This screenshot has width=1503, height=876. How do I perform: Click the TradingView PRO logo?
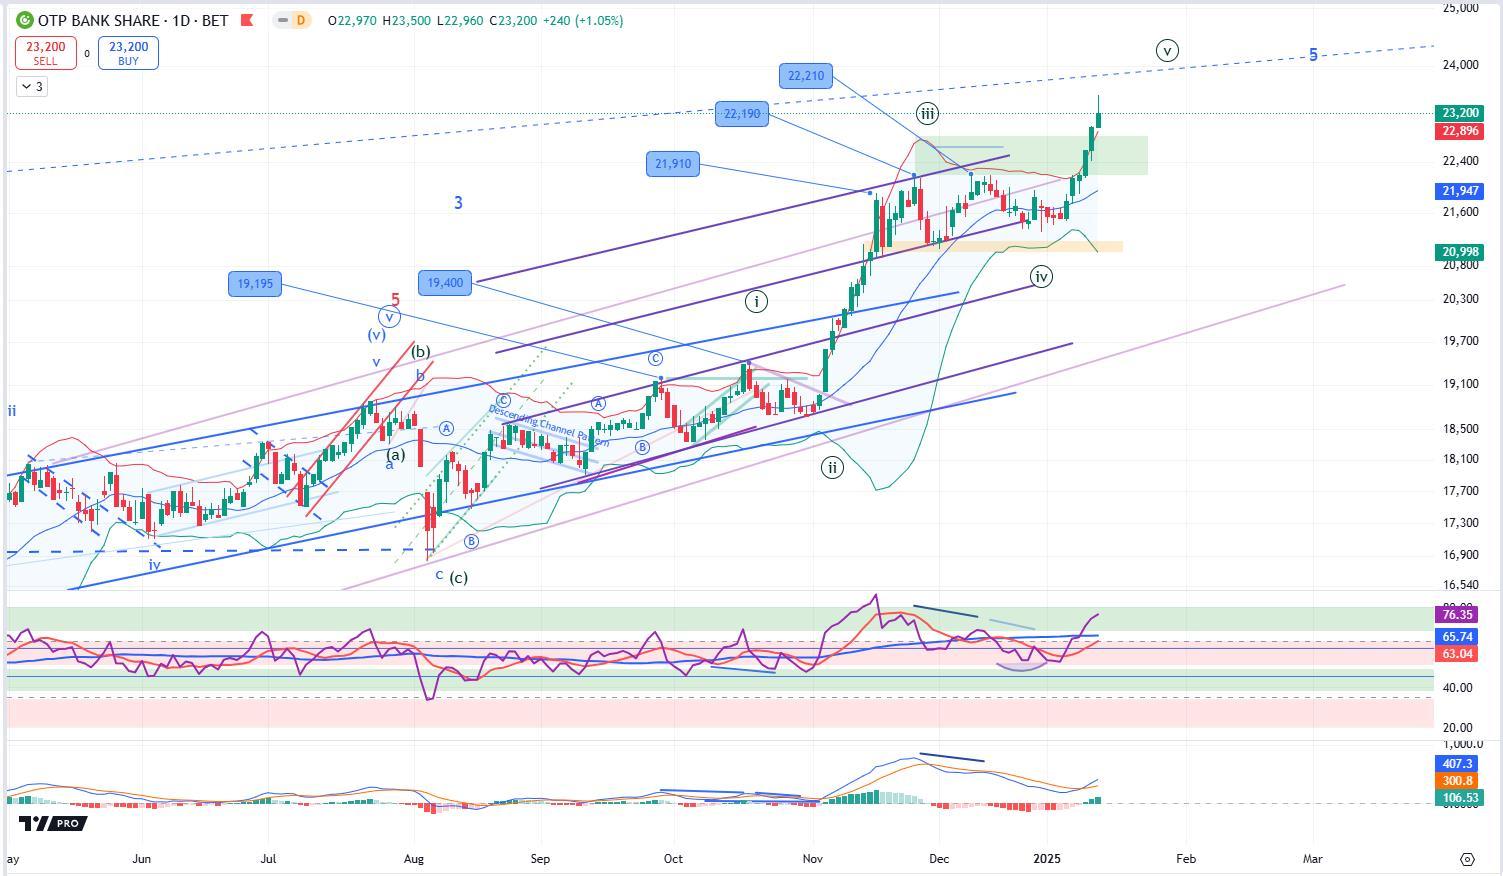53,823
